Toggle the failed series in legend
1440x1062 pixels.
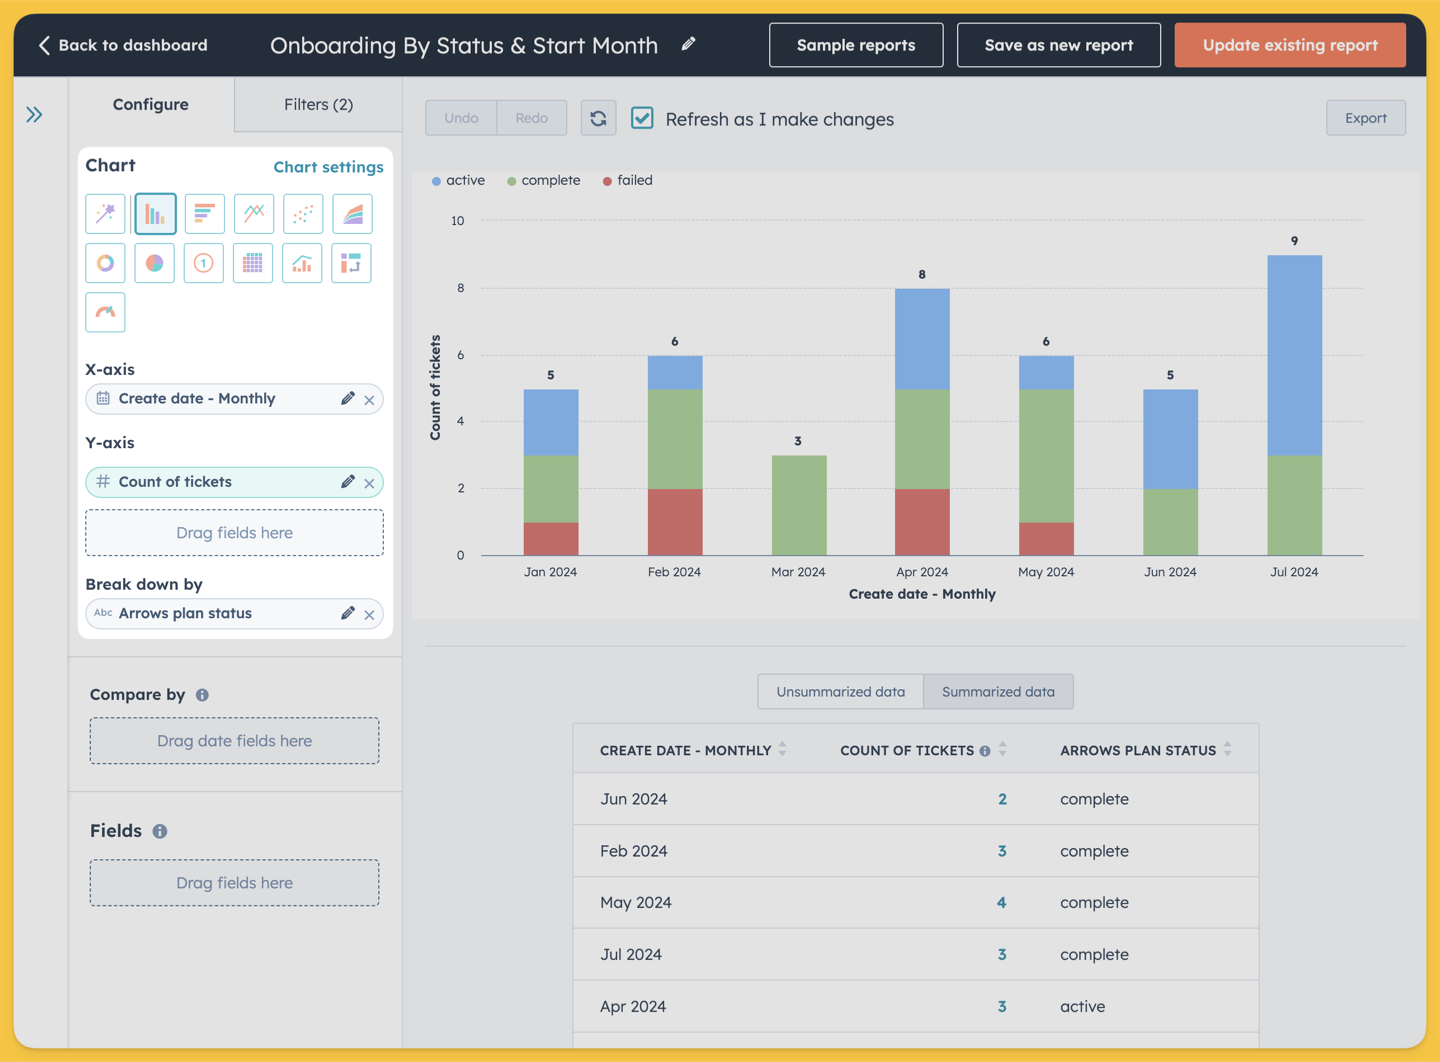[628, 180]
